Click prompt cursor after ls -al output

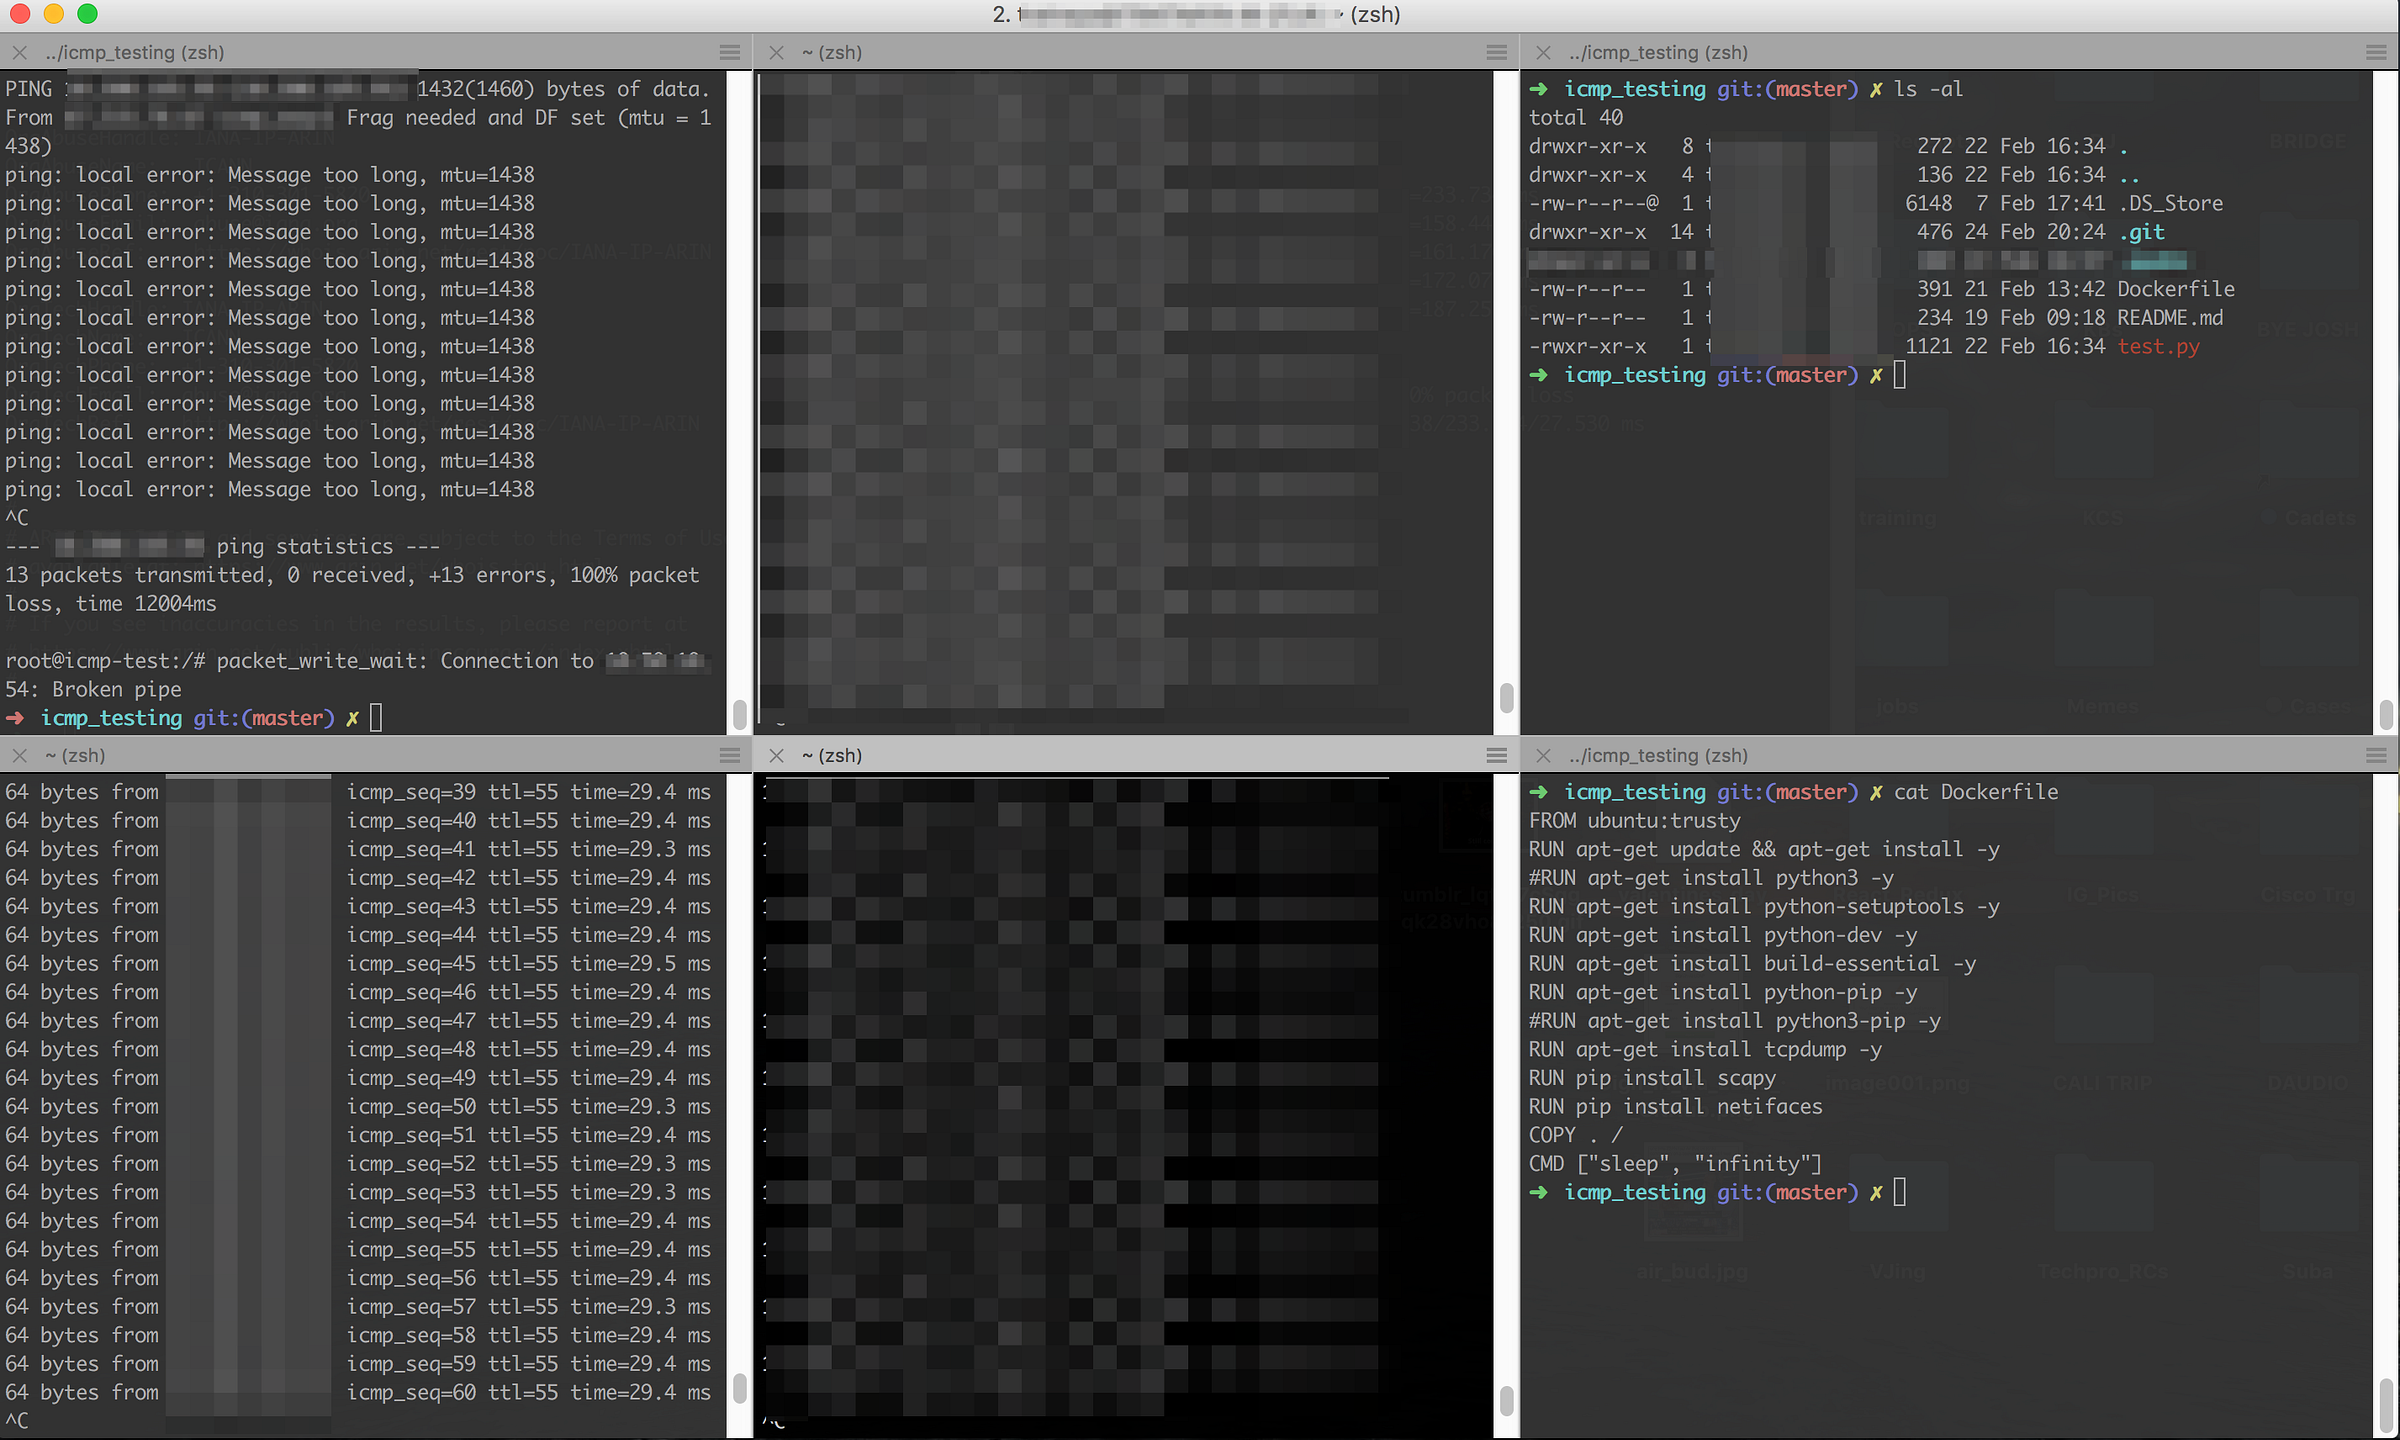coord(1899,375)
